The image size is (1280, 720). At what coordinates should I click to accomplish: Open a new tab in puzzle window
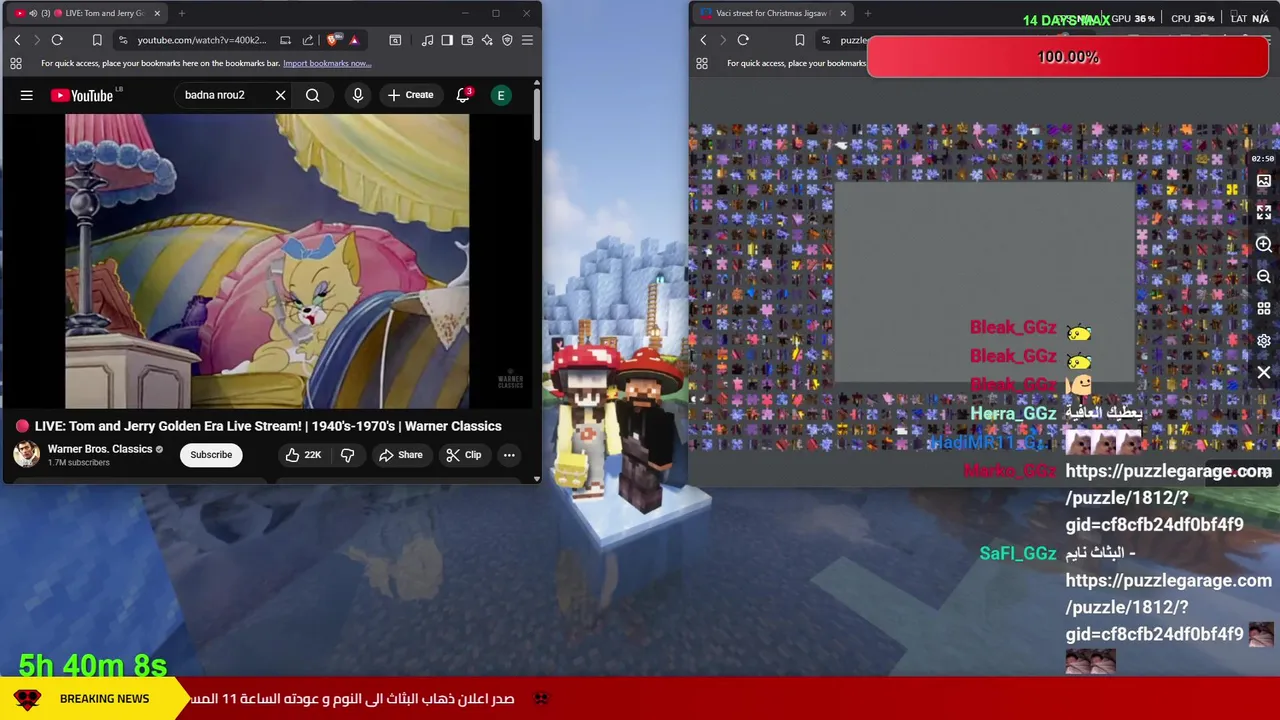867,13
